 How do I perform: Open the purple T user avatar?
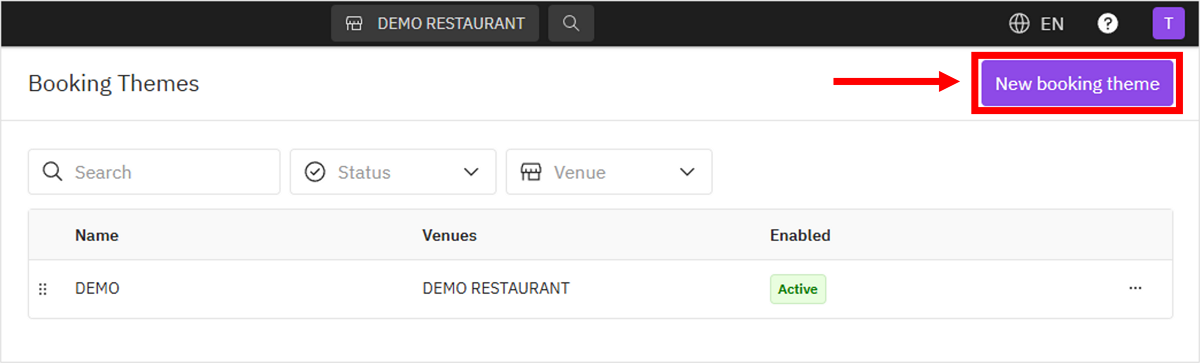(x=1168, y=23)
